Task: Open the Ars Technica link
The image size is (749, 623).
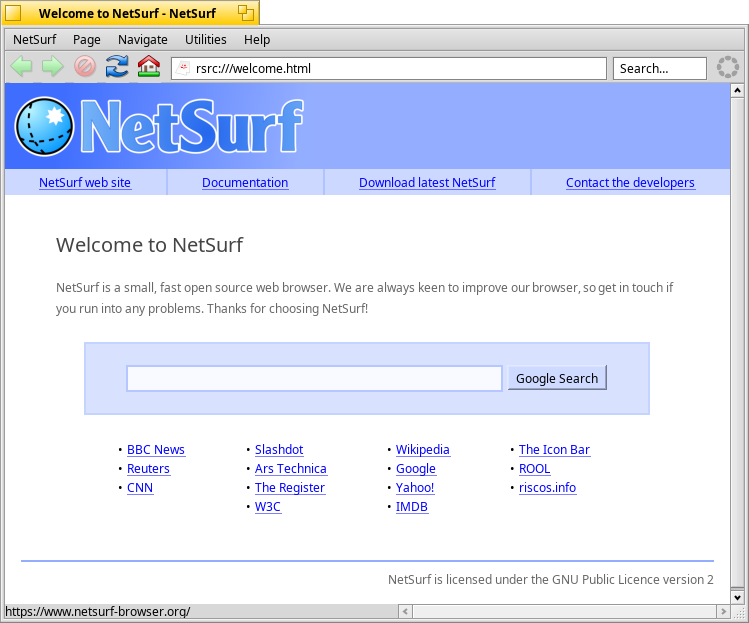Action: (x=291, y=469)
